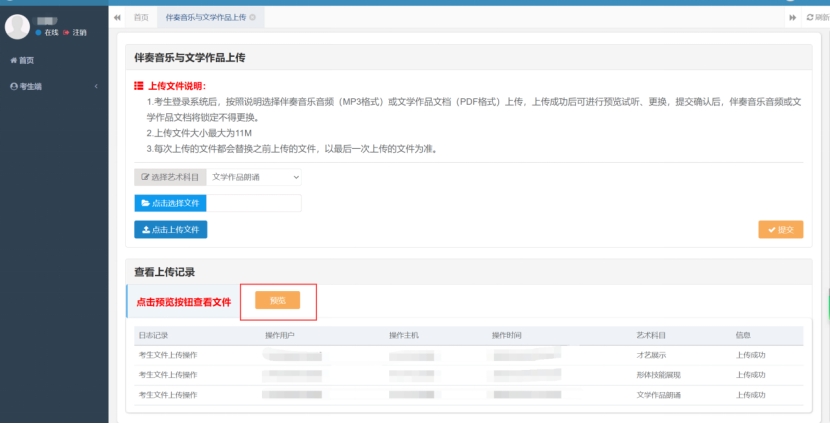This screenshot has height=424, width=830.
Task: Close the 伴奏音乐与文学作品上传 tab
Action: point(252,18)
